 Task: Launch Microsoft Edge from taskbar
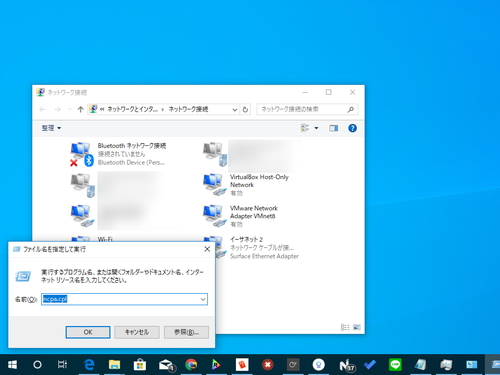89,365
